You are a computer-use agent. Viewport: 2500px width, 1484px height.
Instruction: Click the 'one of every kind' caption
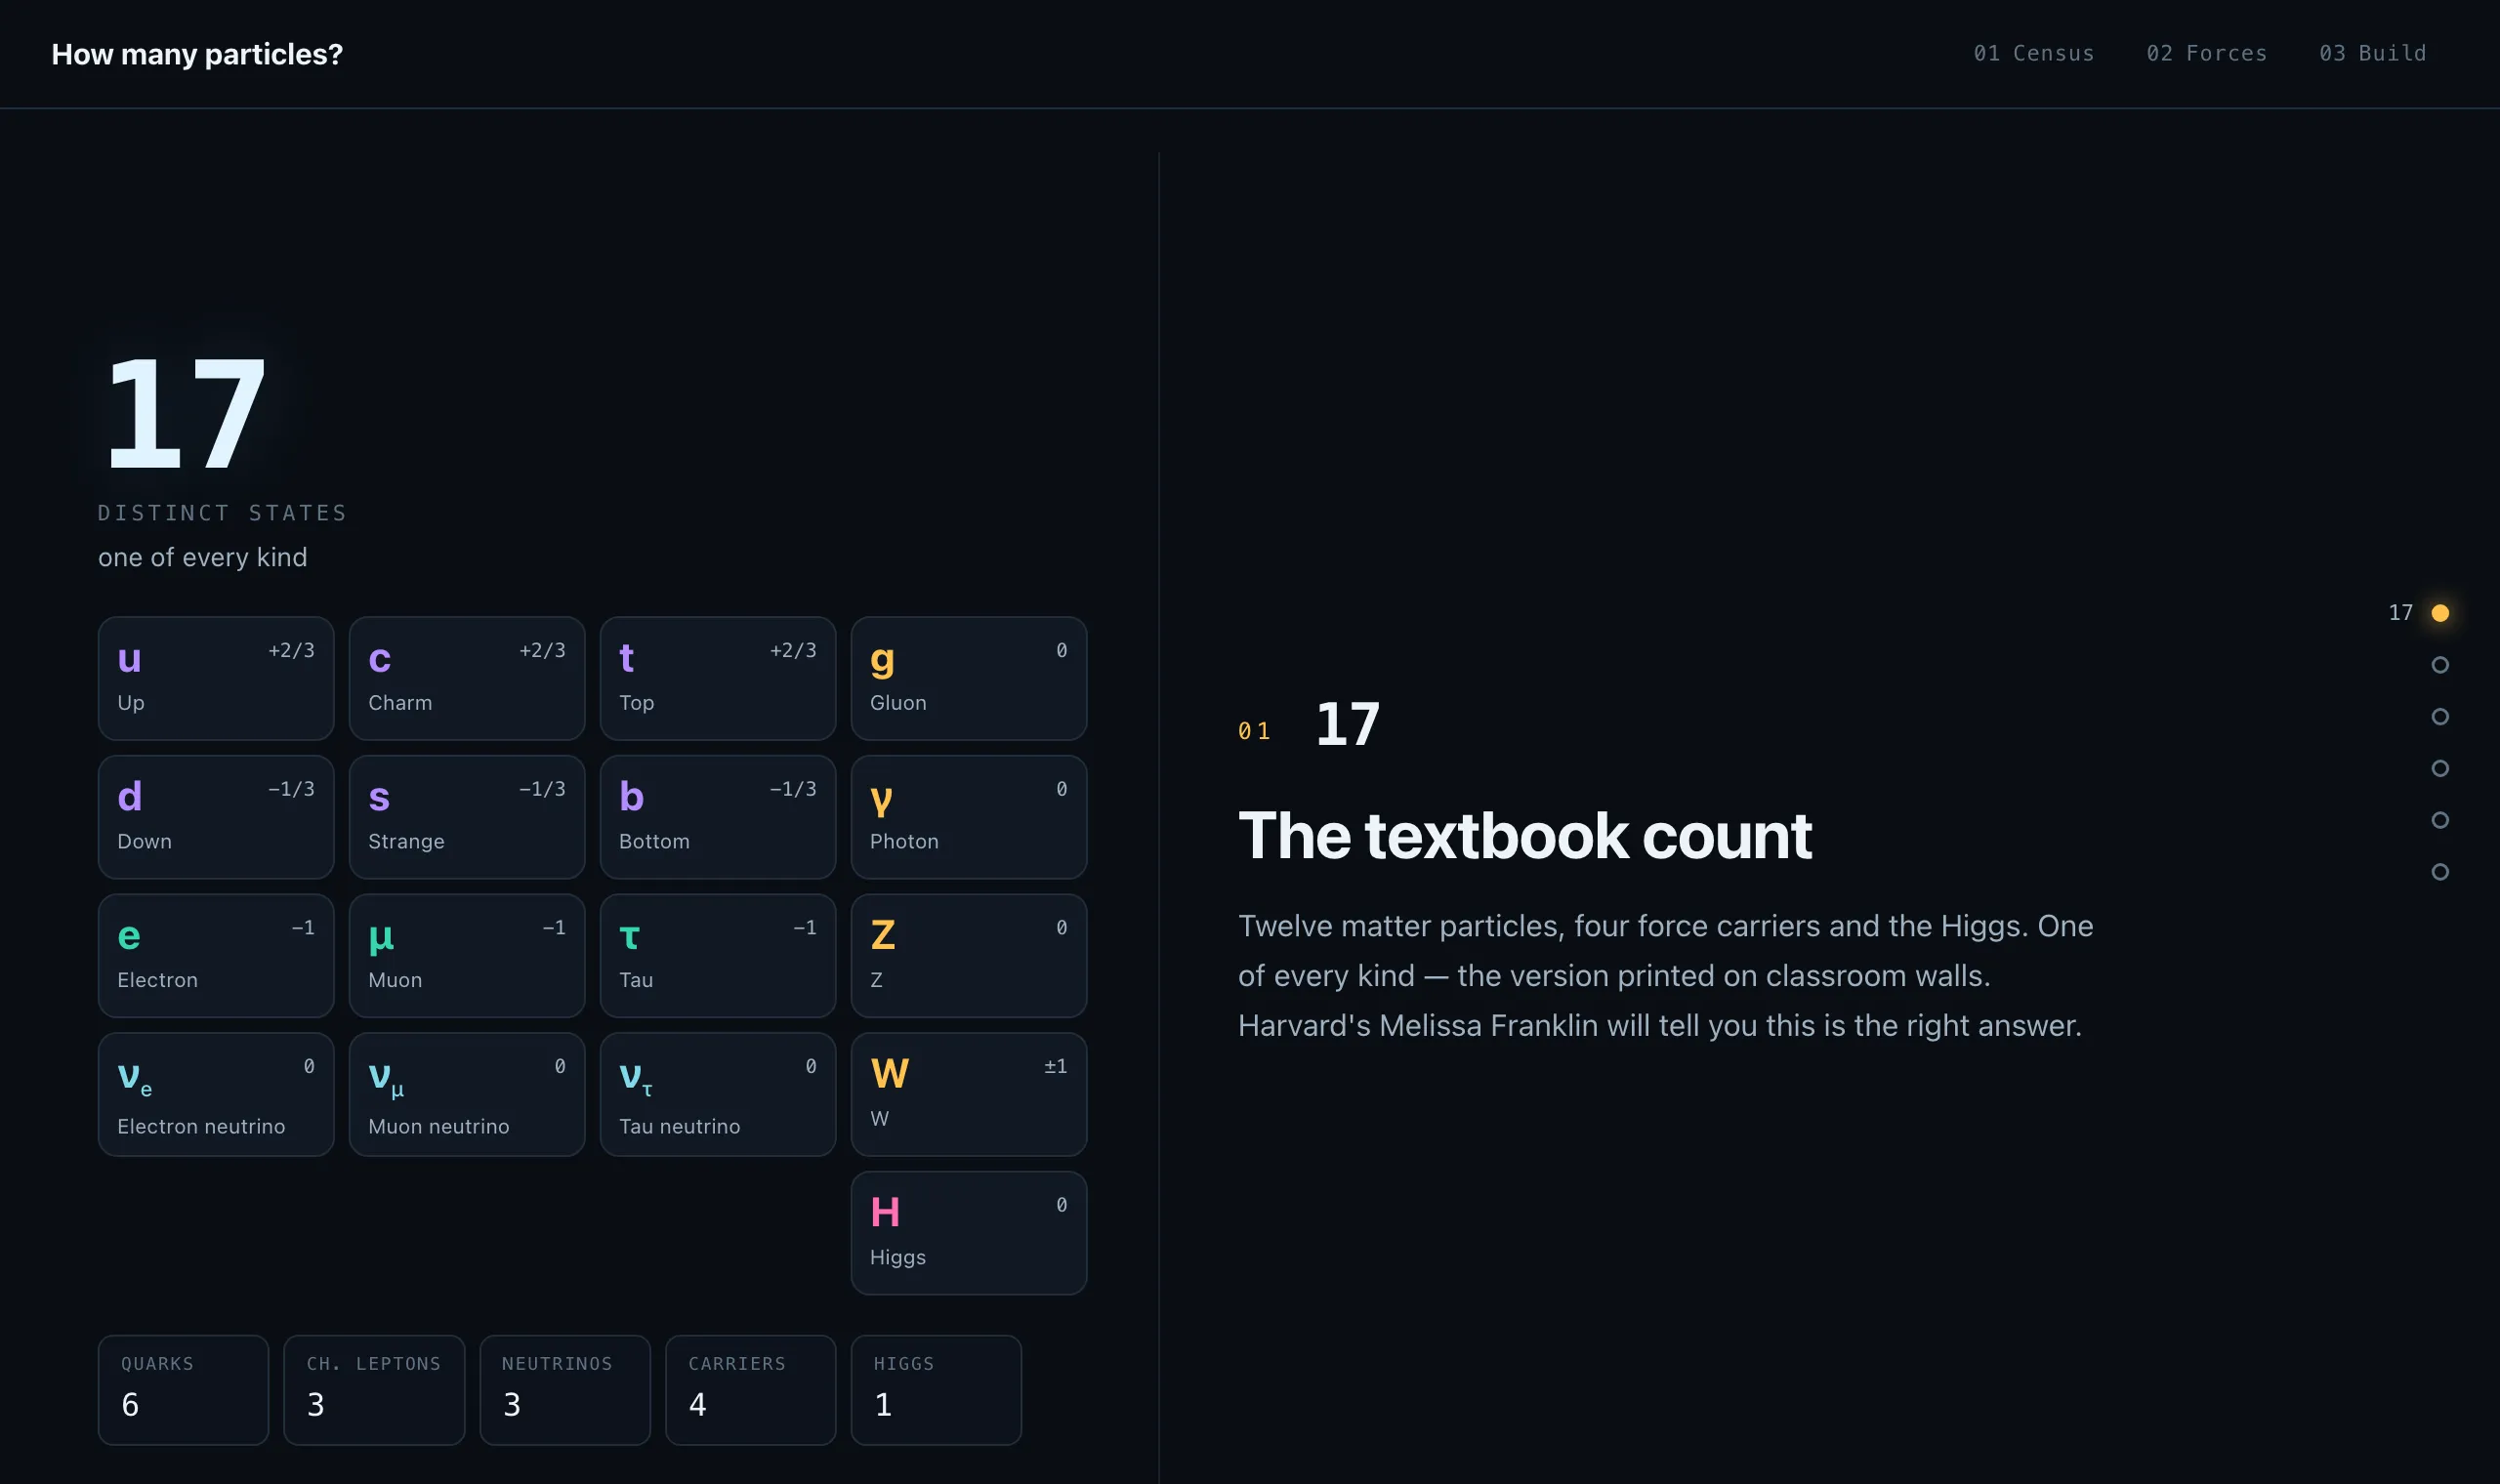coord(203,557)
